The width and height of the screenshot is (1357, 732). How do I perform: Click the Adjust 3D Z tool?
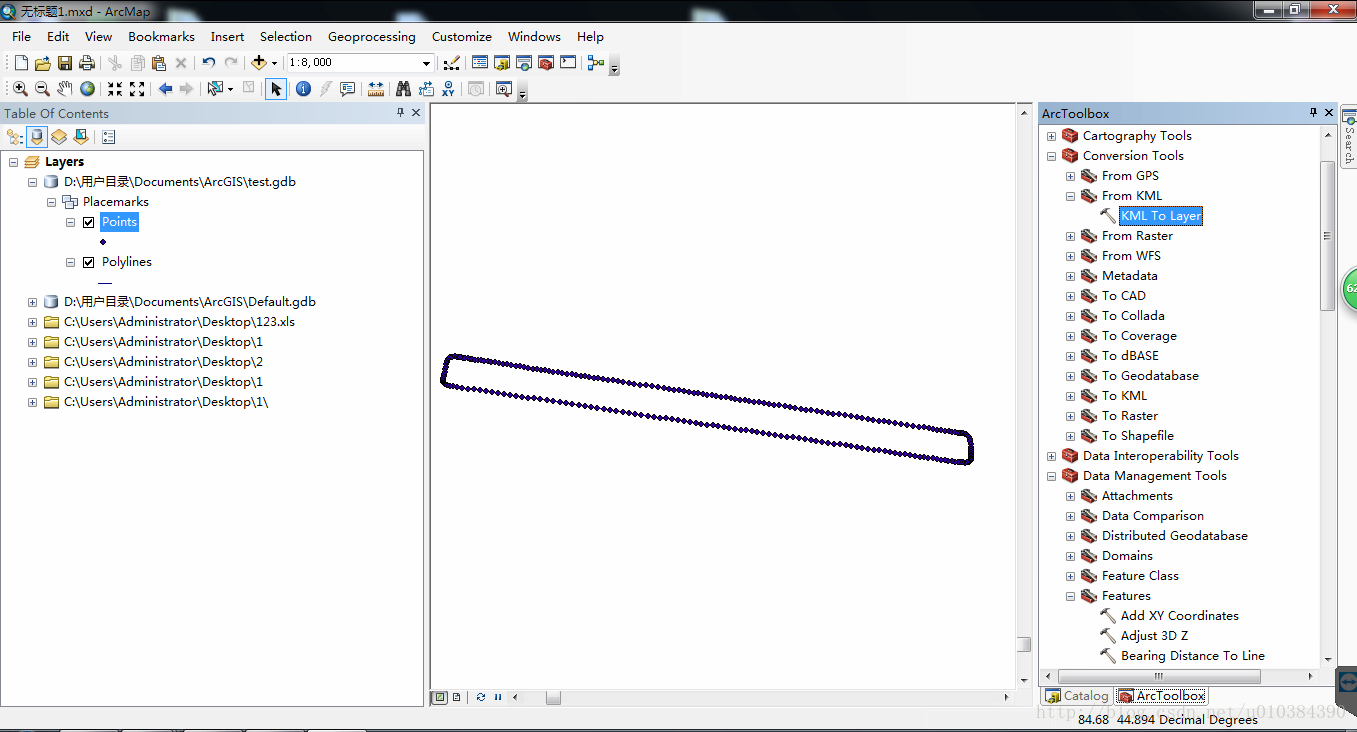pos(1155,636)
